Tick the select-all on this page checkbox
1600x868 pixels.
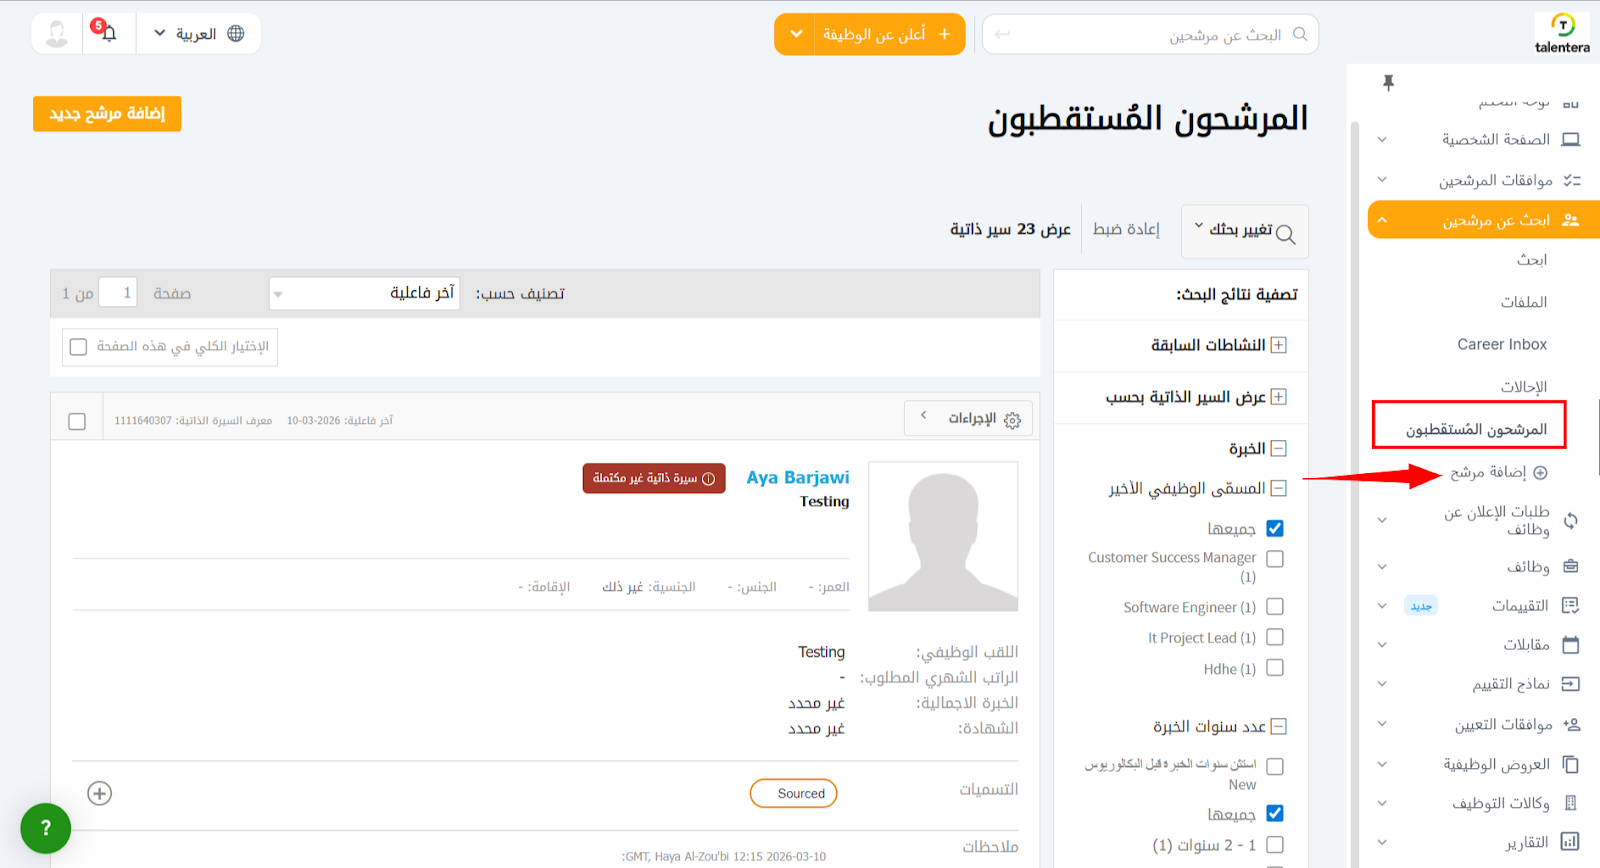[79, 347]
